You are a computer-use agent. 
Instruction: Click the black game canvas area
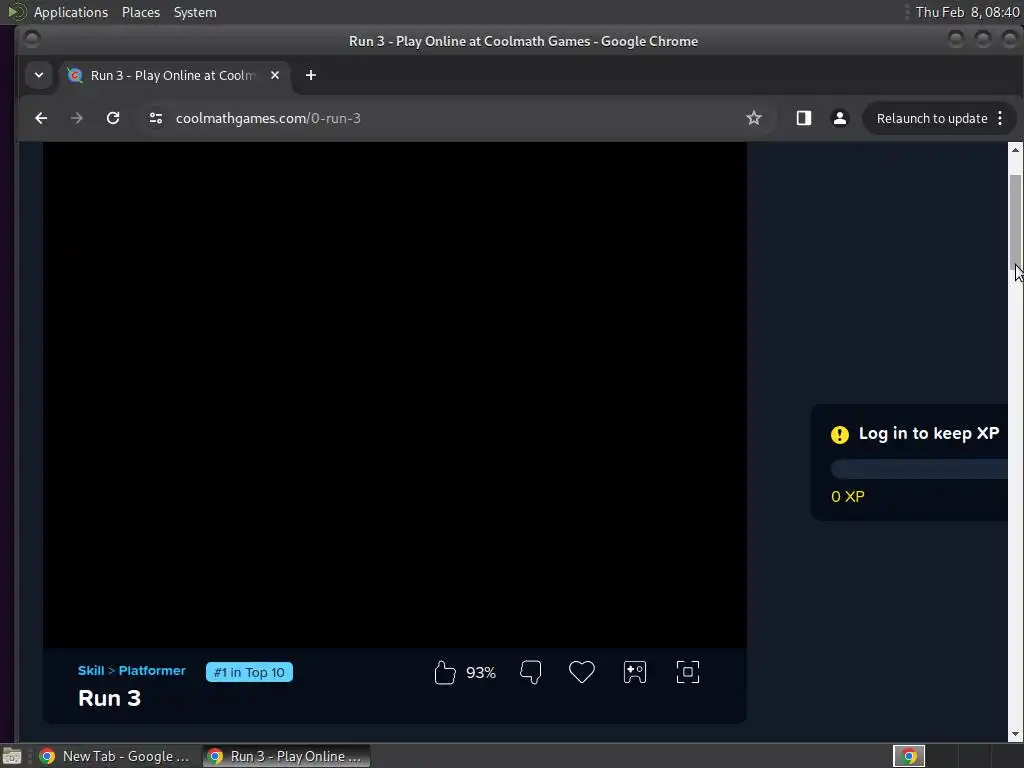(x=394, y=395)
